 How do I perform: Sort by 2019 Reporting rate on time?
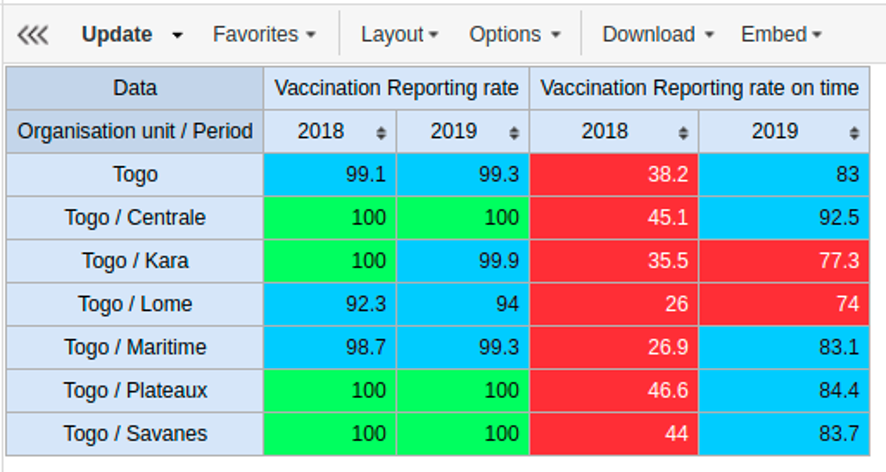click(x=854, y=132)
